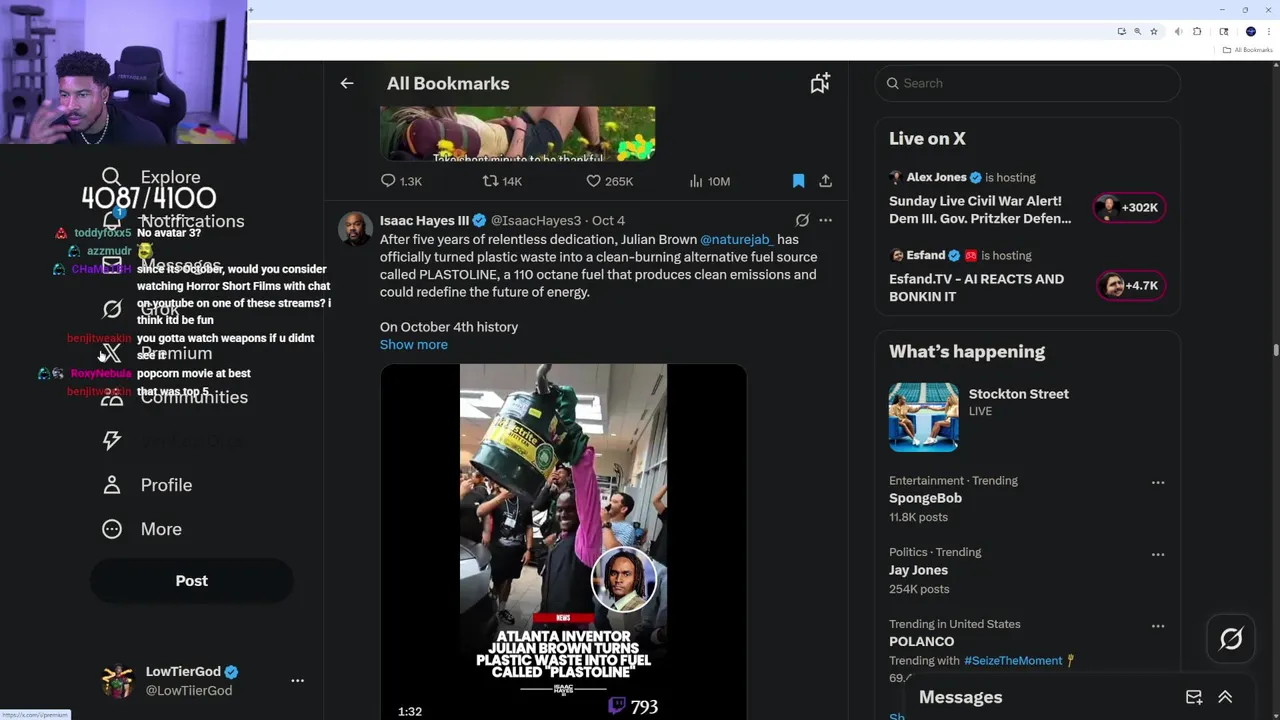Reply to the 1.3K comments post

(x=401, y=181)
